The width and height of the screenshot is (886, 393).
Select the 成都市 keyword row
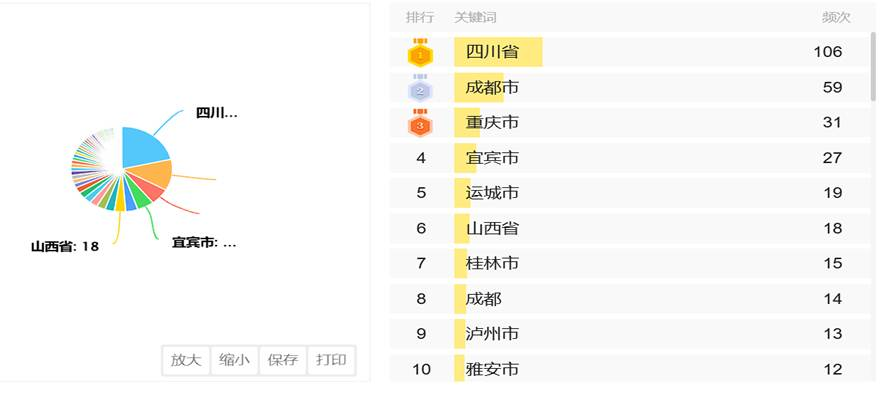click(630, 88)
